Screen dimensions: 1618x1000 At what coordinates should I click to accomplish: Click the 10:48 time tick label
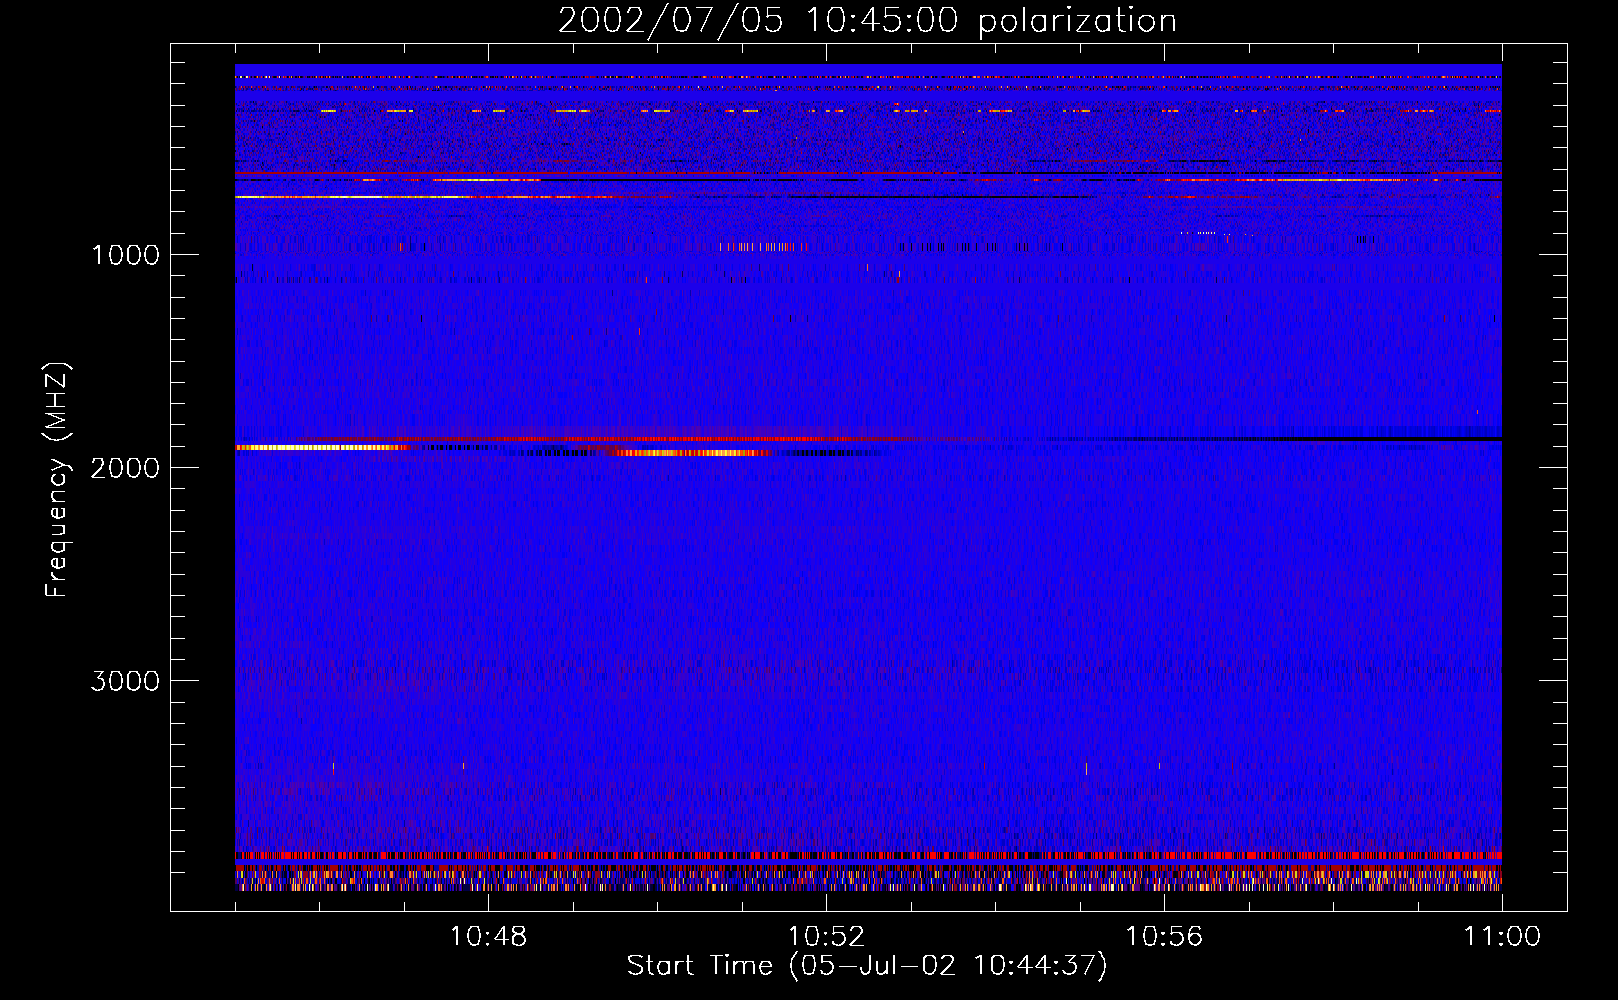pos(488,937)
